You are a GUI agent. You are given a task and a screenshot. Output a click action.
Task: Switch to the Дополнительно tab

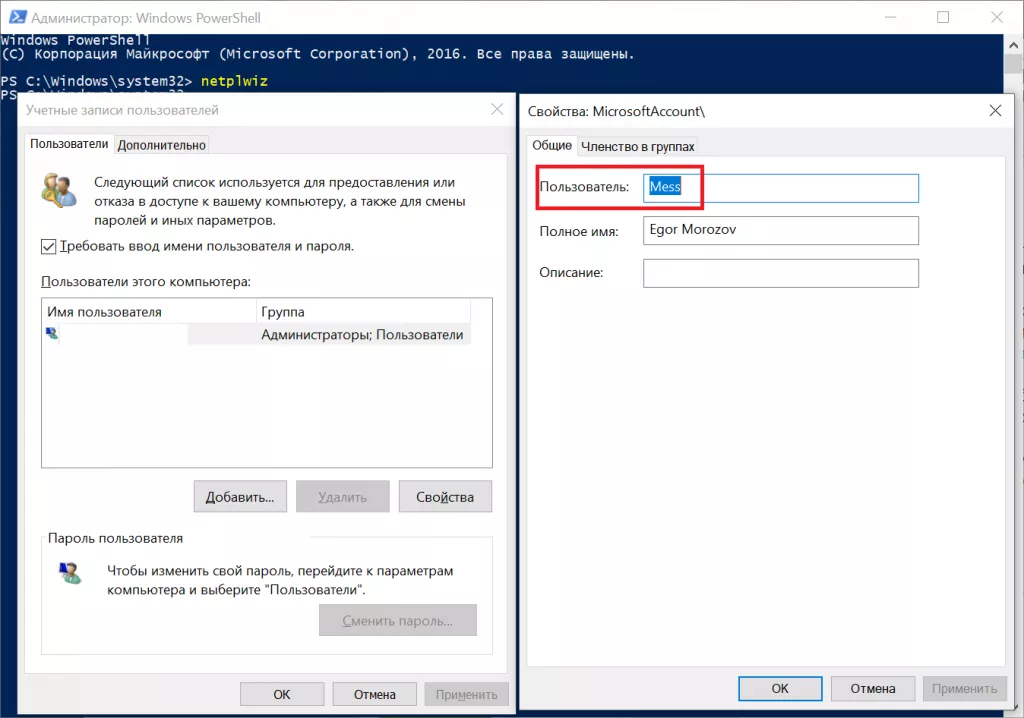(162, 145)
